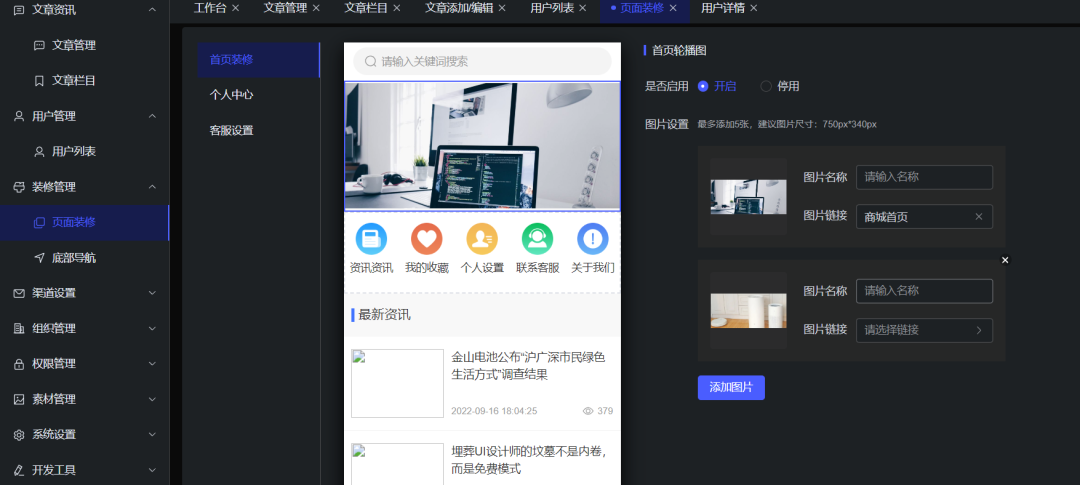
Task: Collapse the 装修管理 menu
Action: click(152, 187)
